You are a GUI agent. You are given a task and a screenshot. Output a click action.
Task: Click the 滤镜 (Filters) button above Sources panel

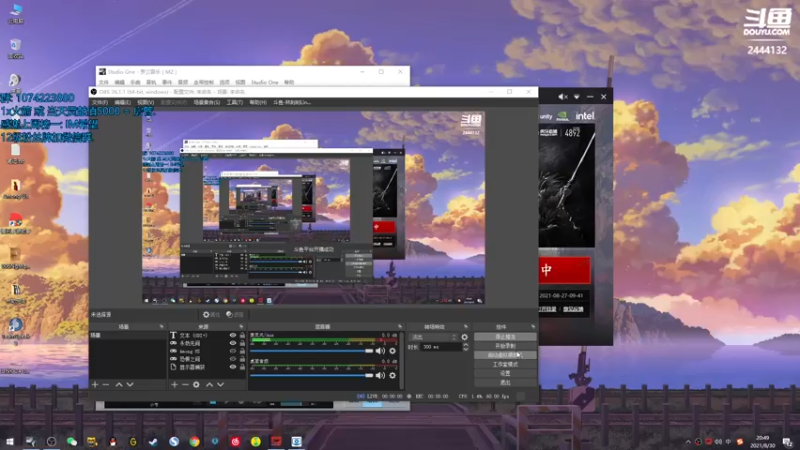(235, 315)
